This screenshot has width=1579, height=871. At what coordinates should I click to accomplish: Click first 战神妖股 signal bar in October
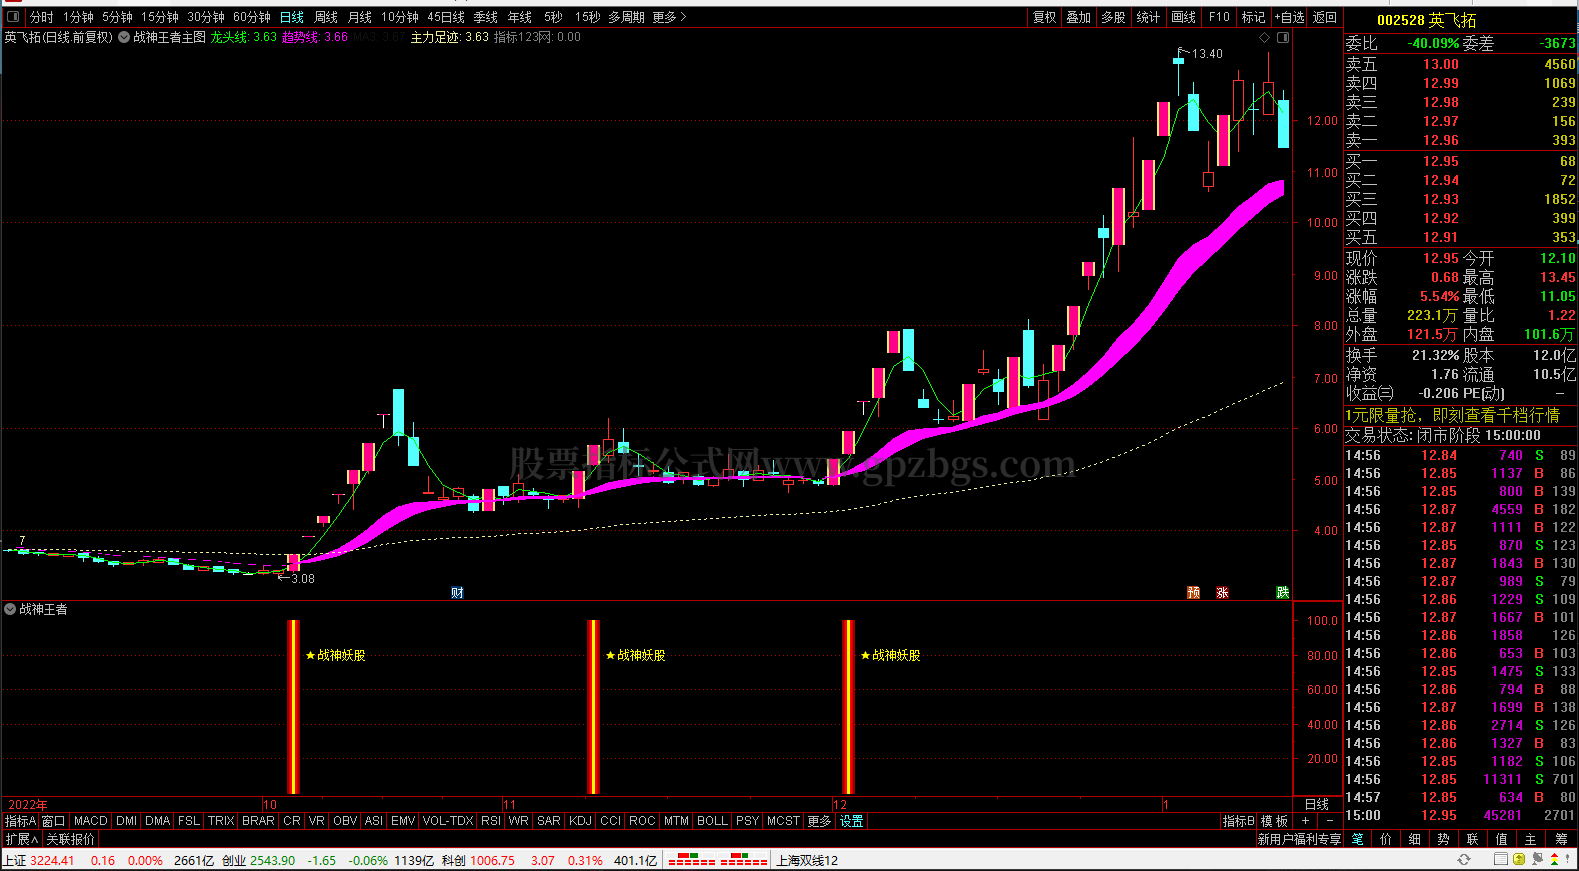[294, 707]
